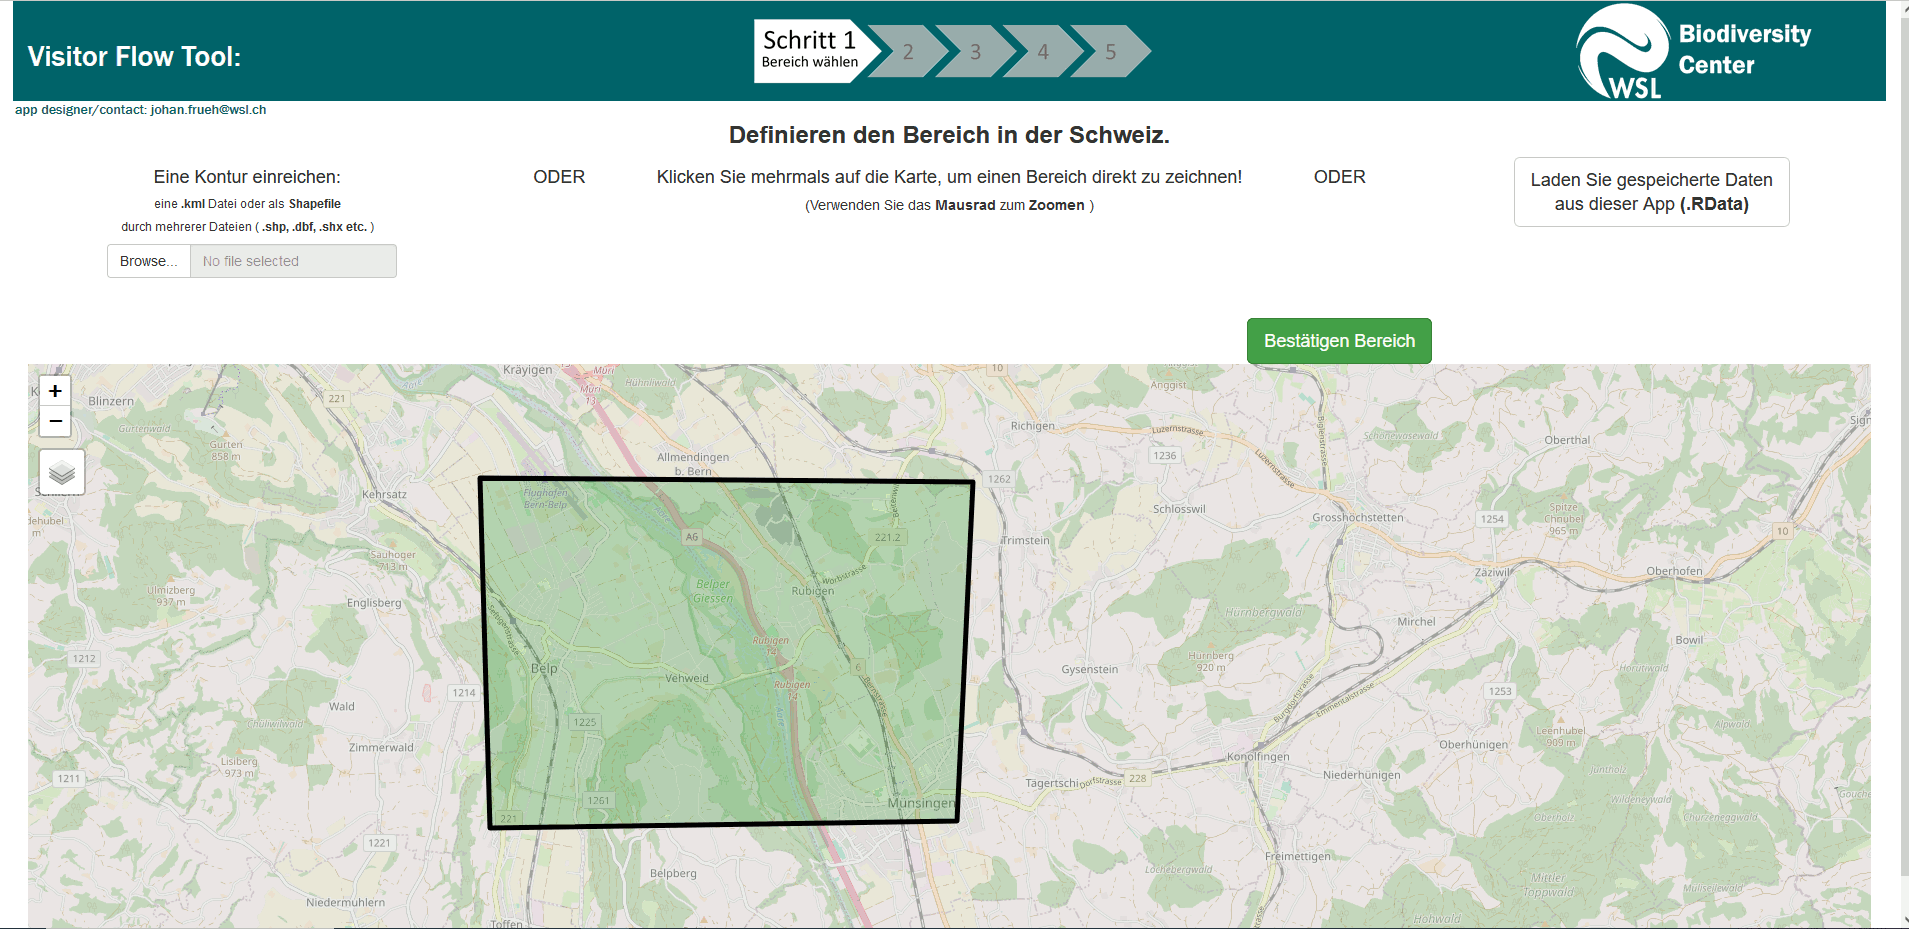1909x929 pixels.
Task: Click the johan.frueh@wsl.ch contact text
Action: pyautogui.click(x=208, y=110)
